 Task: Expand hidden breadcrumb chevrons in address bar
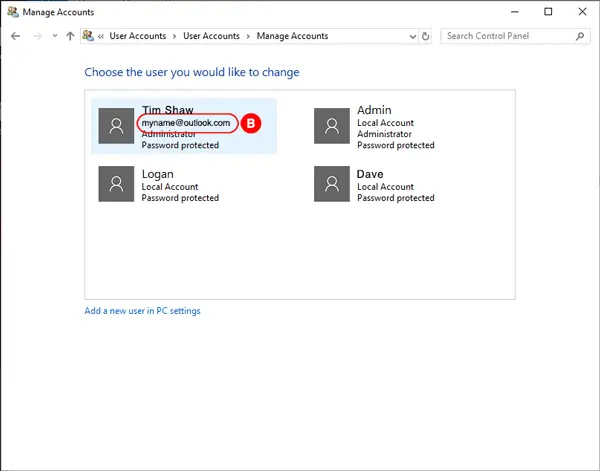click(x=101, y=36)
